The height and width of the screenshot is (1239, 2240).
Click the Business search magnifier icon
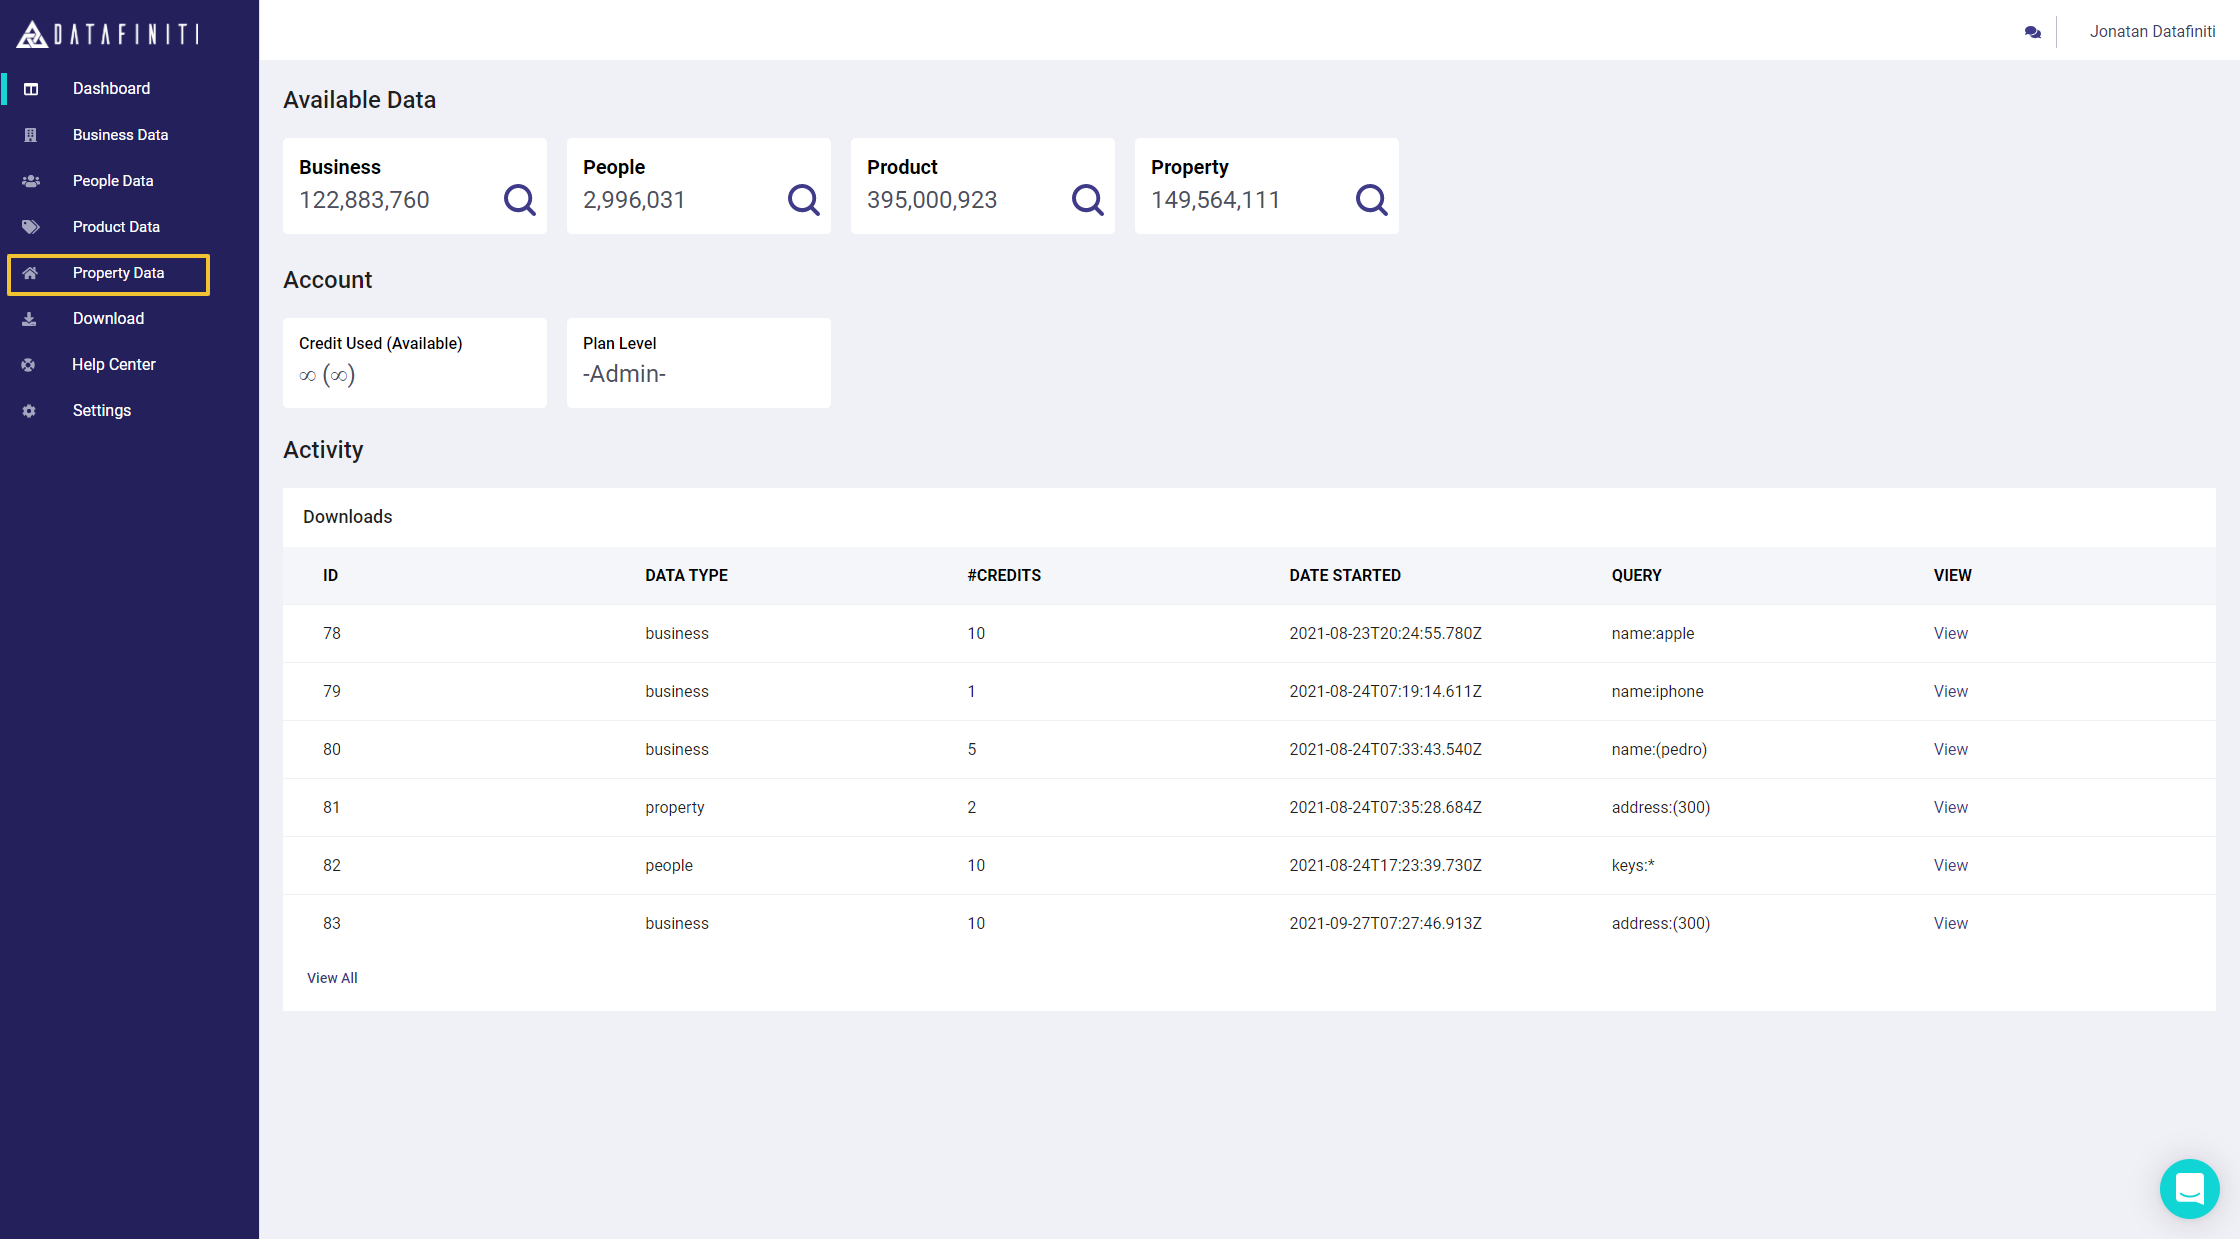pyautogui.click(x=519, y=200)
